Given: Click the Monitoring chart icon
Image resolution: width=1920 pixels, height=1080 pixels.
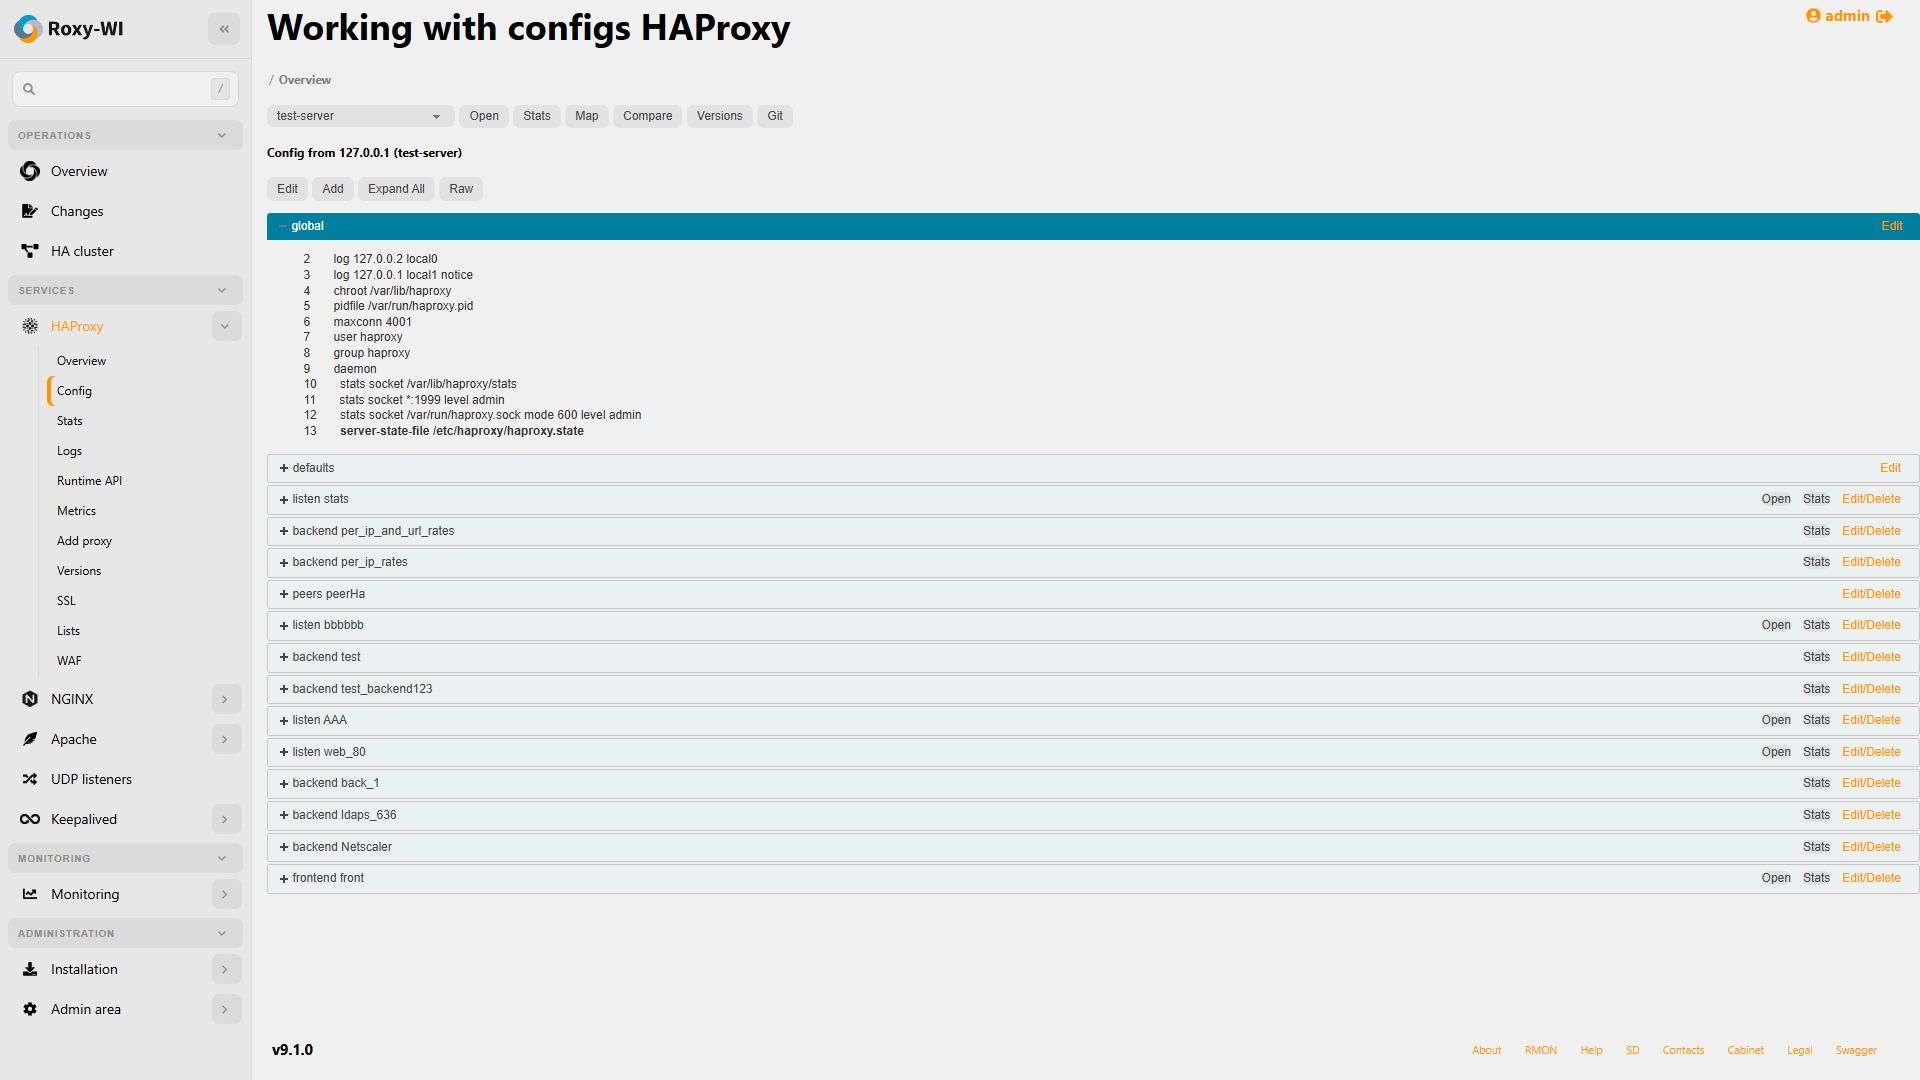Looking at the screenshot, I should 30,894.
